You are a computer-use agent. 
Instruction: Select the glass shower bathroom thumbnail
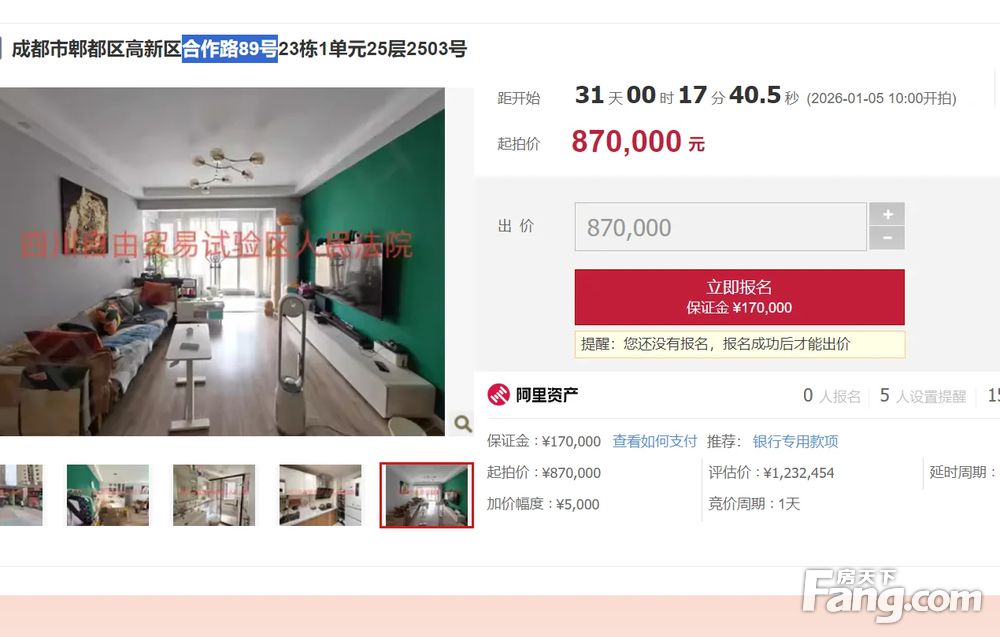pyautogui.click(x=214, y=495)
